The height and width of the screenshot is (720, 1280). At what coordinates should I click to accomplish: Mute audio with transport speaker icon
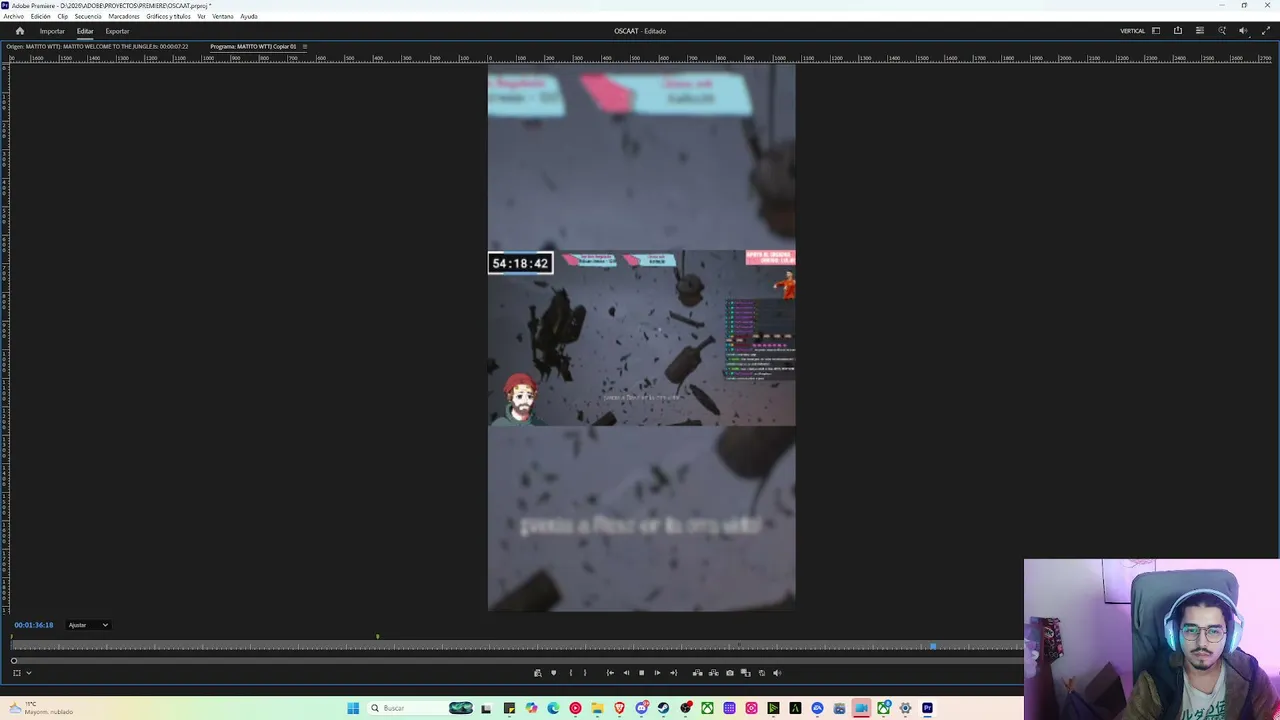click(x=777, y=673)
